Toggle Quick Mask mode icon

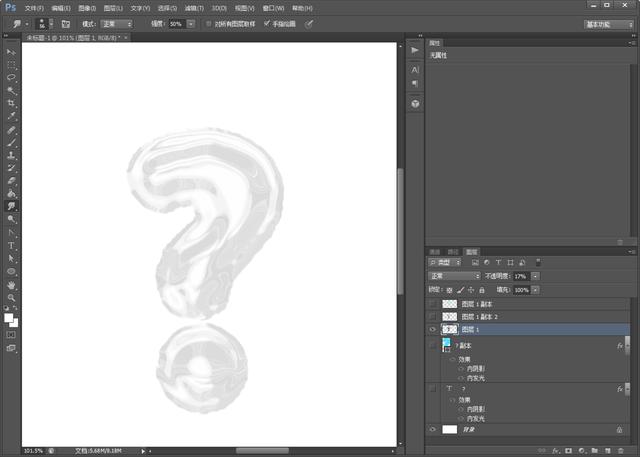point(11,335)
